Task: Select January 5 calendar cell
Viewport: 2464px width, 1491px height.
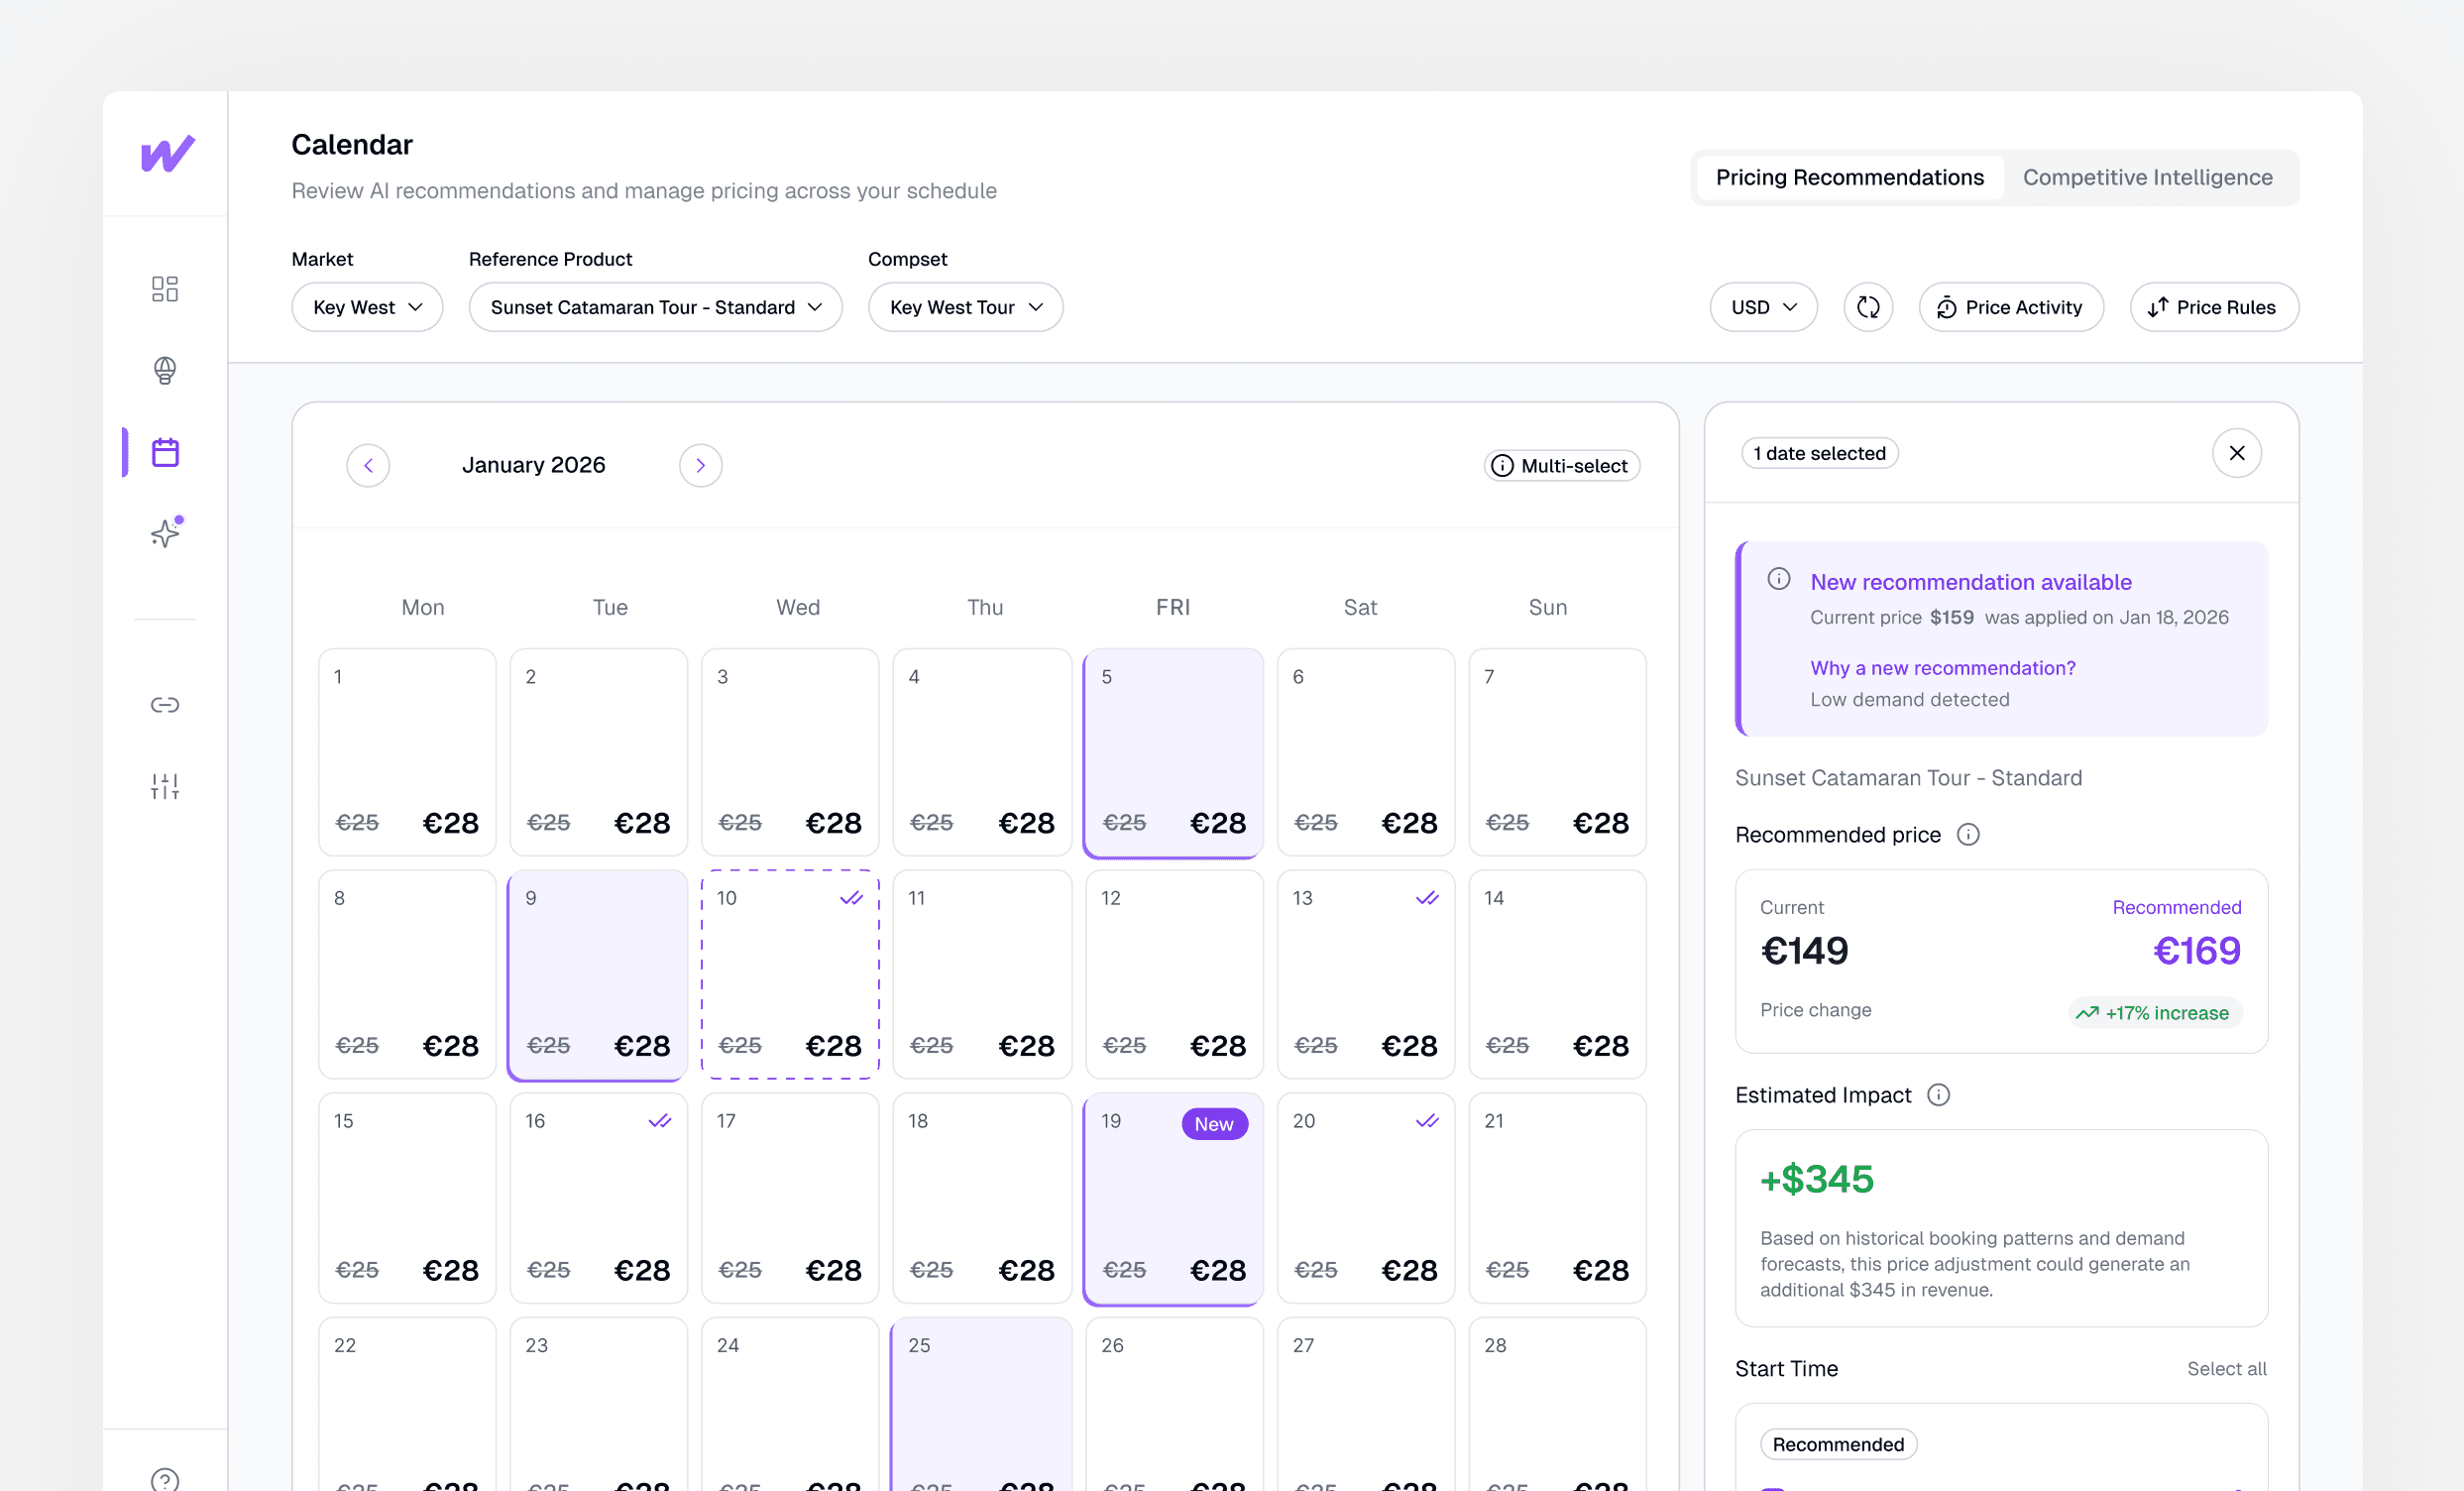Action: coord(1173,752)
